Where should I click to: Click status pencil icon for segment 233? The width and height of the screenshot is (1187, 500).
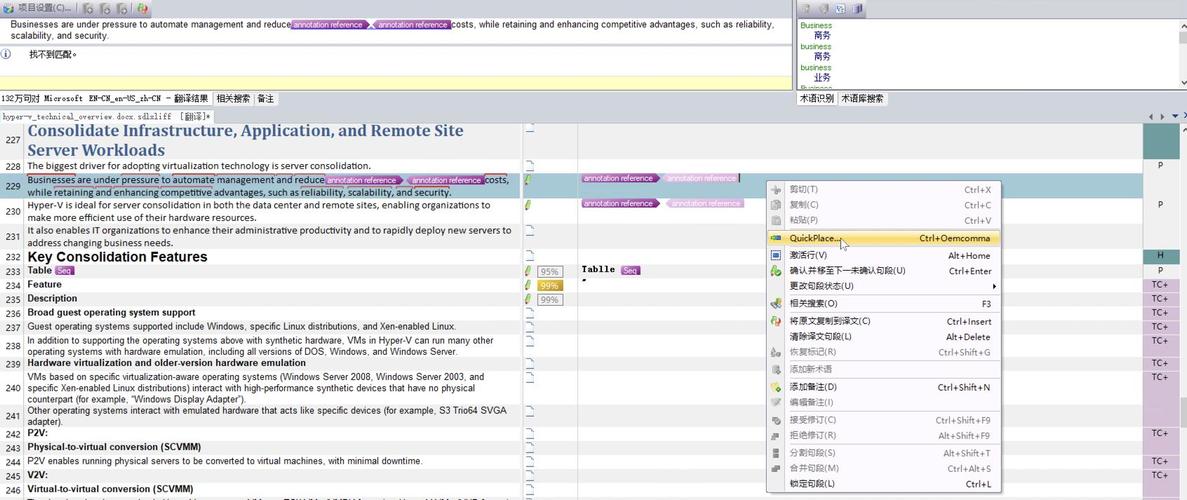[x=528, y=270]
